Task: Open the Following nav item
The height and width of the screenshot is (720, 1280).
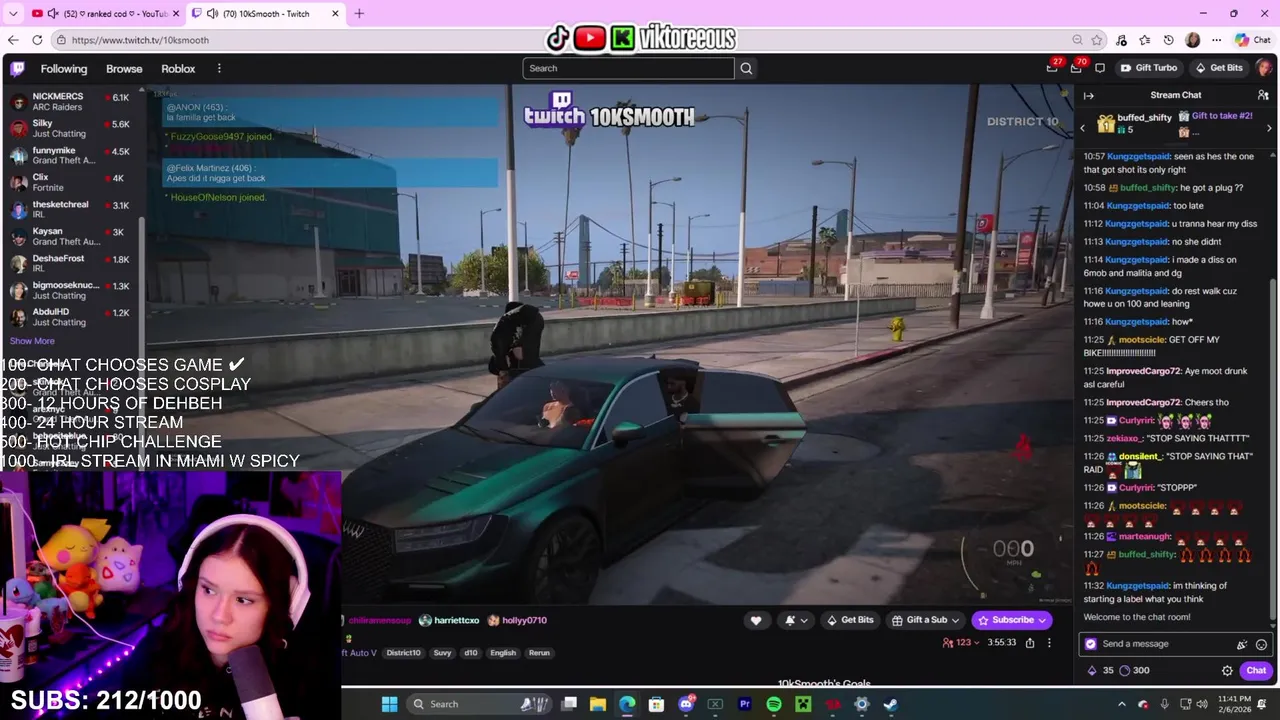Action: click(64, 68)
